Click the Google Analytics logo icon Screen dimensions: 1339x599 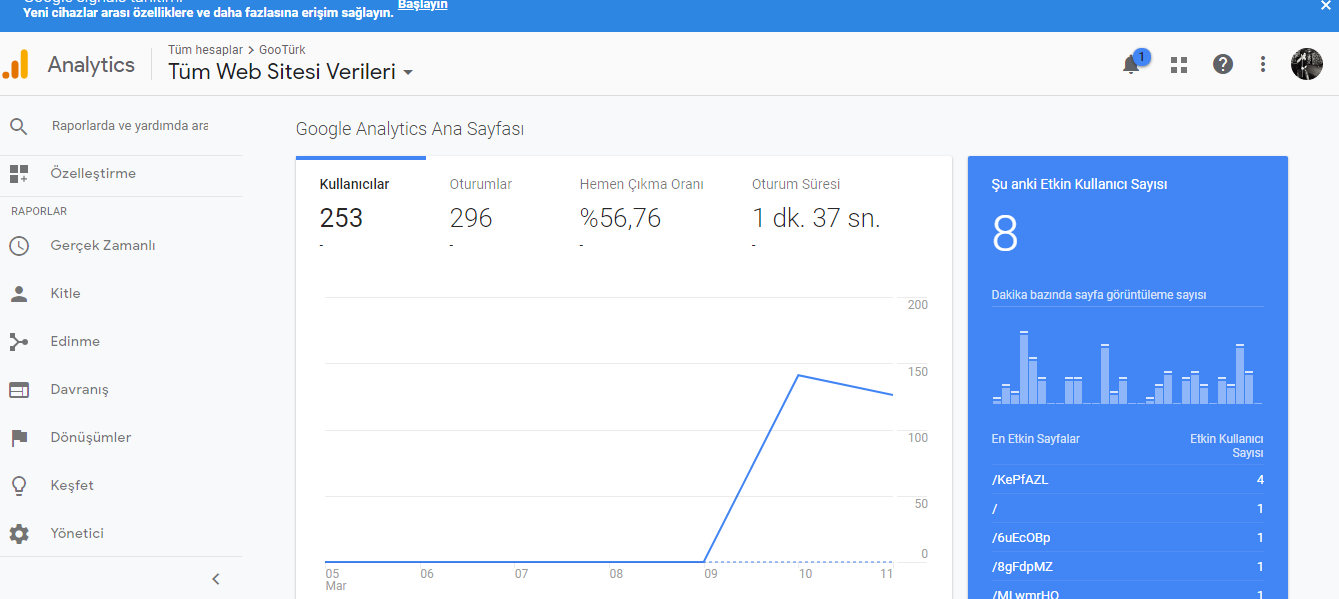click(x=16, y=65)
